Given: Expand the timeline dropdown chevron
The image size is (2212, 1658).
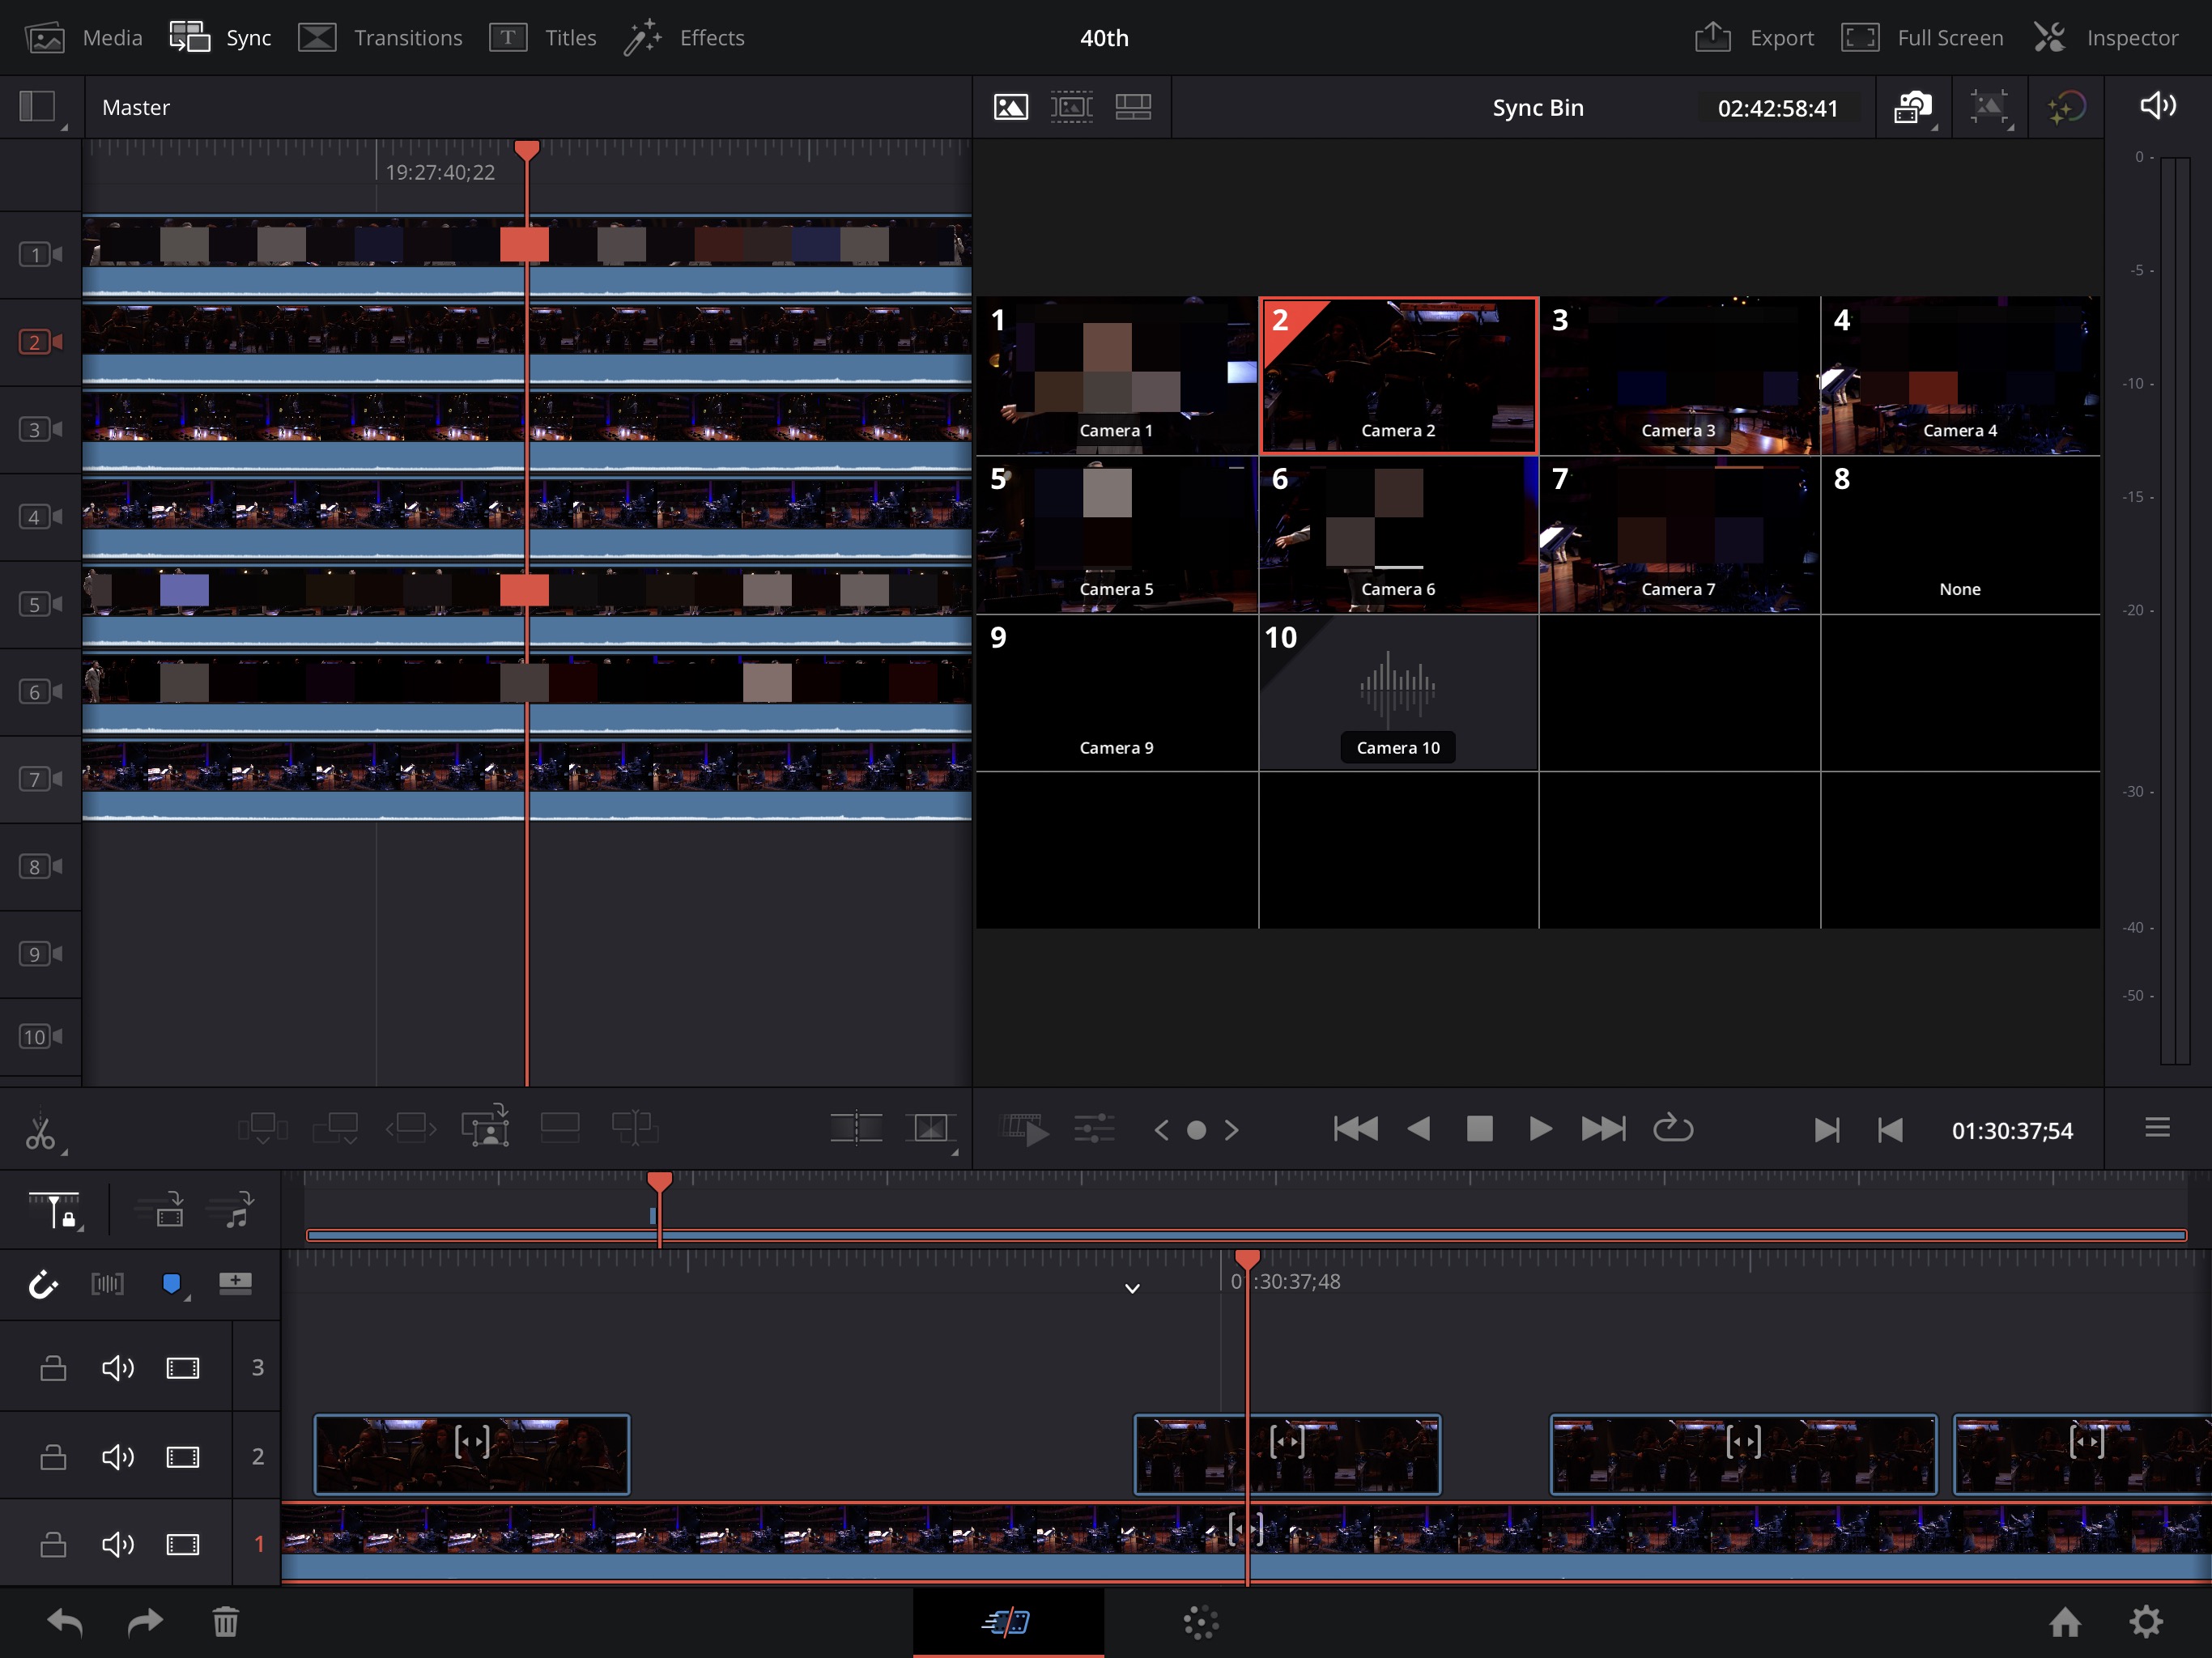Looking at the screenshot, I should click(x=1130, y=1287).
